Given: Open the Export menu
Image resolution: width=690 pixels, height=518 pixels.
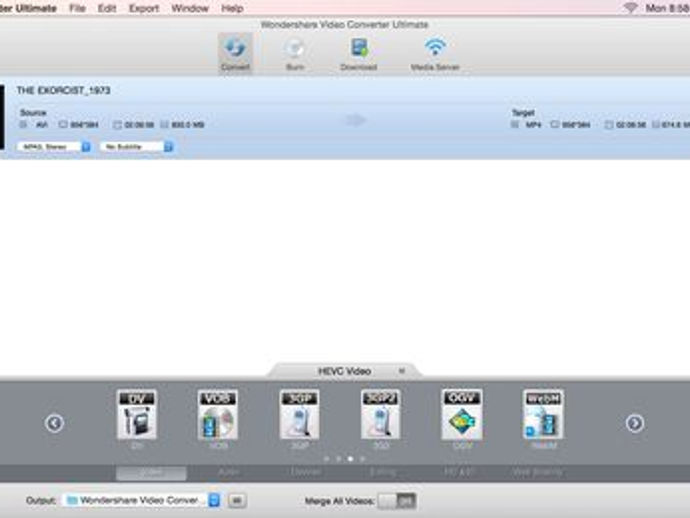Looking at the screenshot, I should pyautogui.click(x=144, y=8).
